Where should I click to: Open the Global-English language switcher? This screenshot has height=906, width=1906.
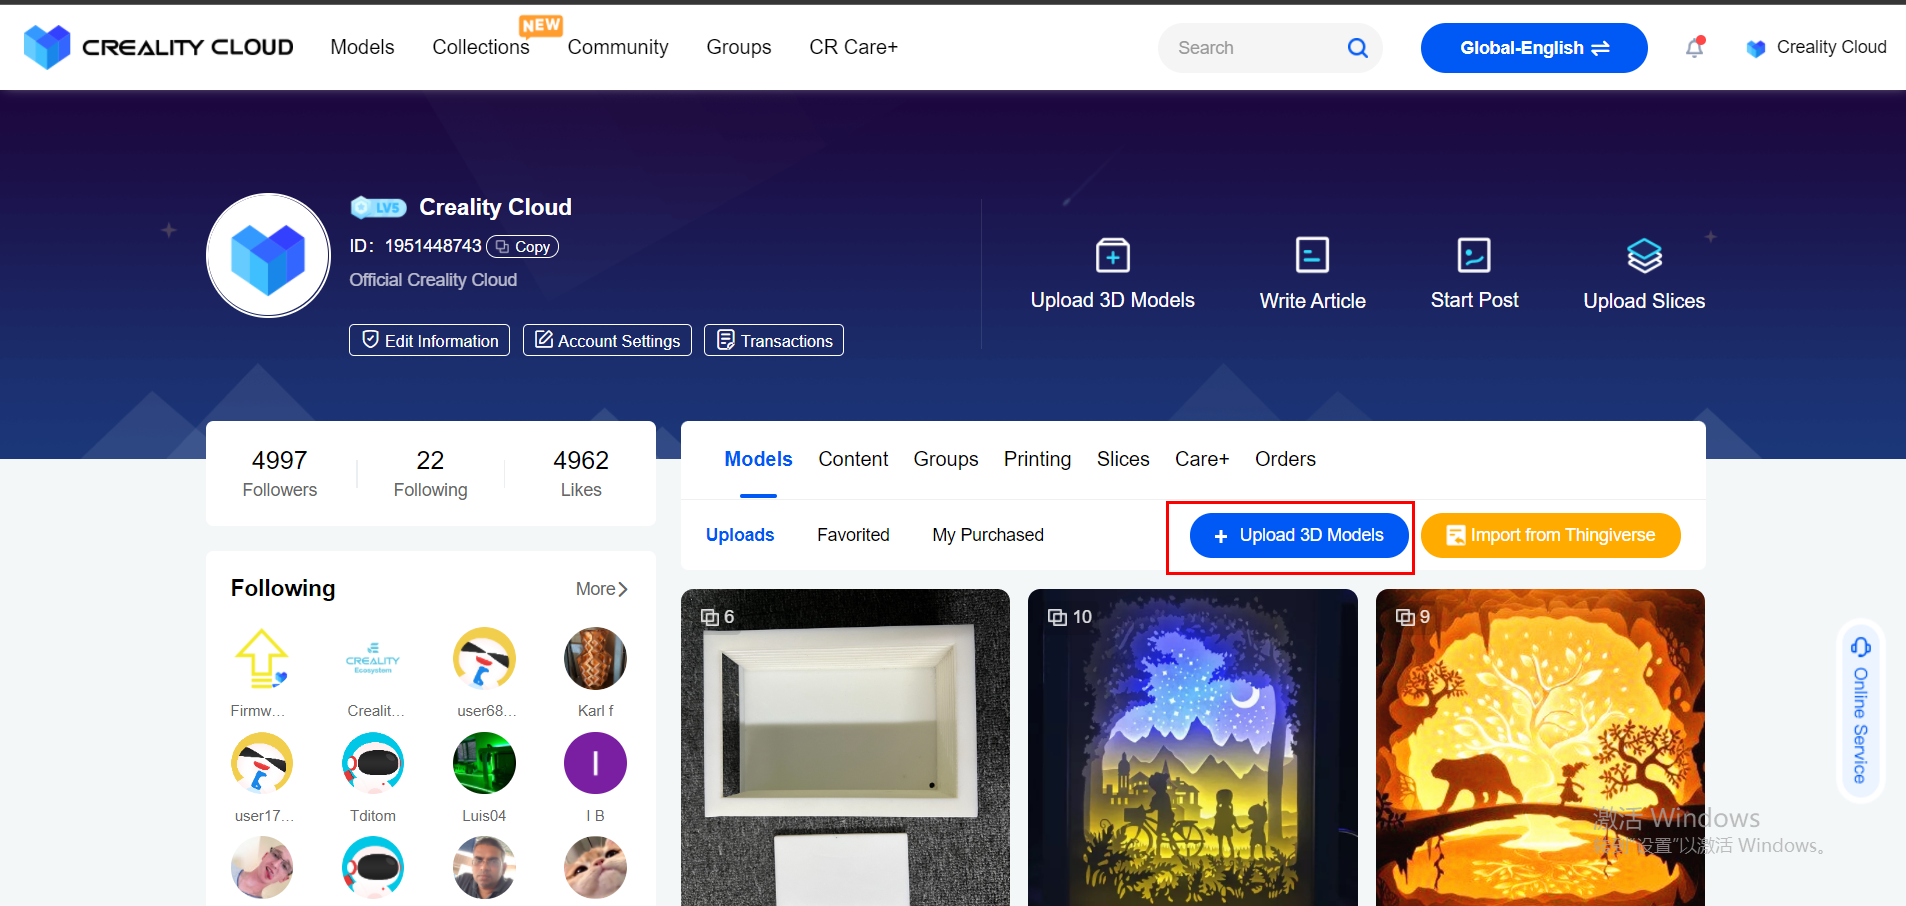point(1533,47)
